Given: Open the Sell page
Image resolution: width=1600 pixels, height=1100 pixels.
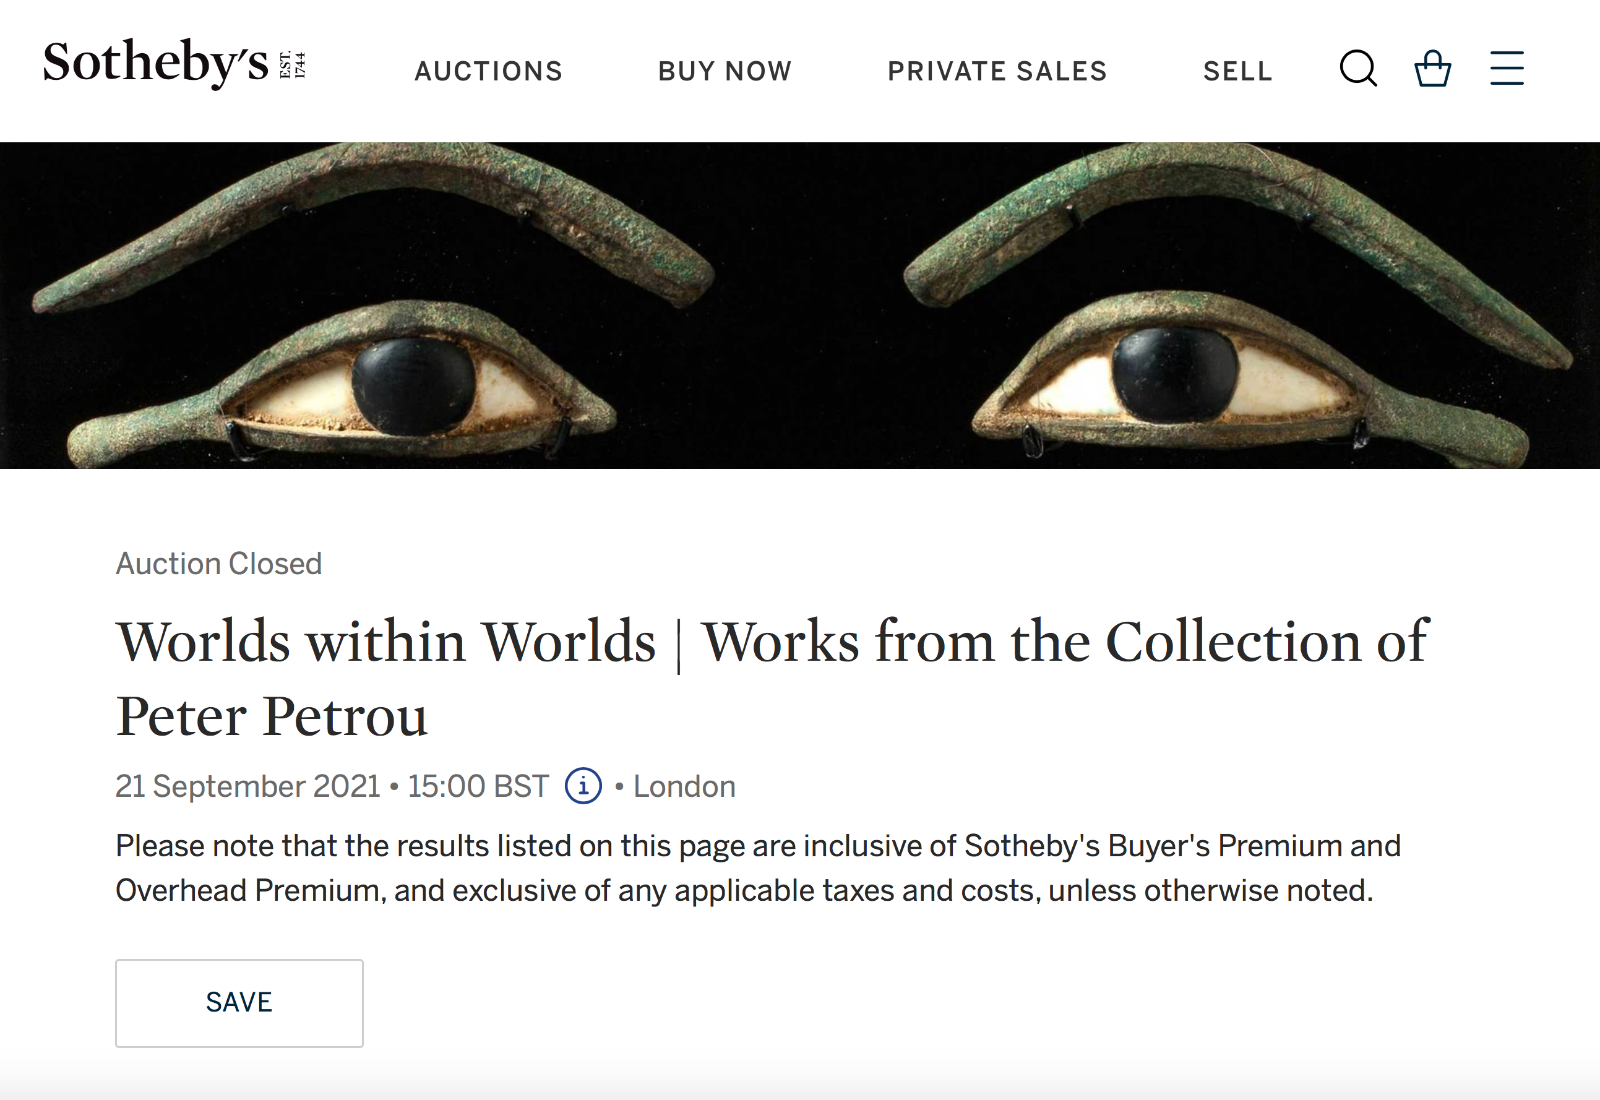Looking at the screenshot, I should tap(1238, 71).
